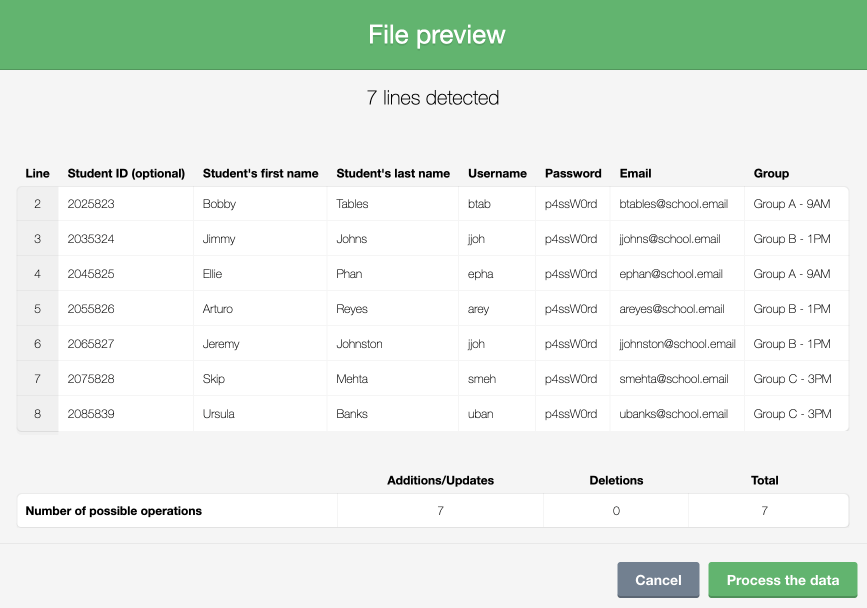Screen dimensions: 867x608
Task: Click the Total operations value 7
Action: 765,510
